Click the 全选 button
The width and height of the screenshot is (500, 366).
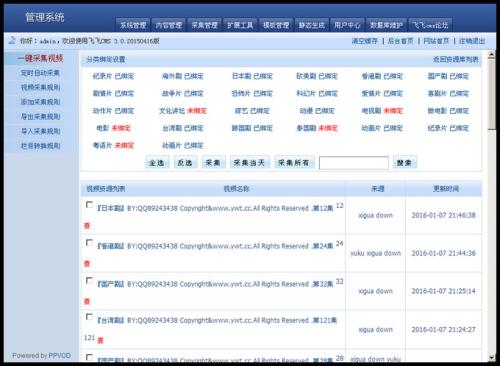[x=157, y=163]
